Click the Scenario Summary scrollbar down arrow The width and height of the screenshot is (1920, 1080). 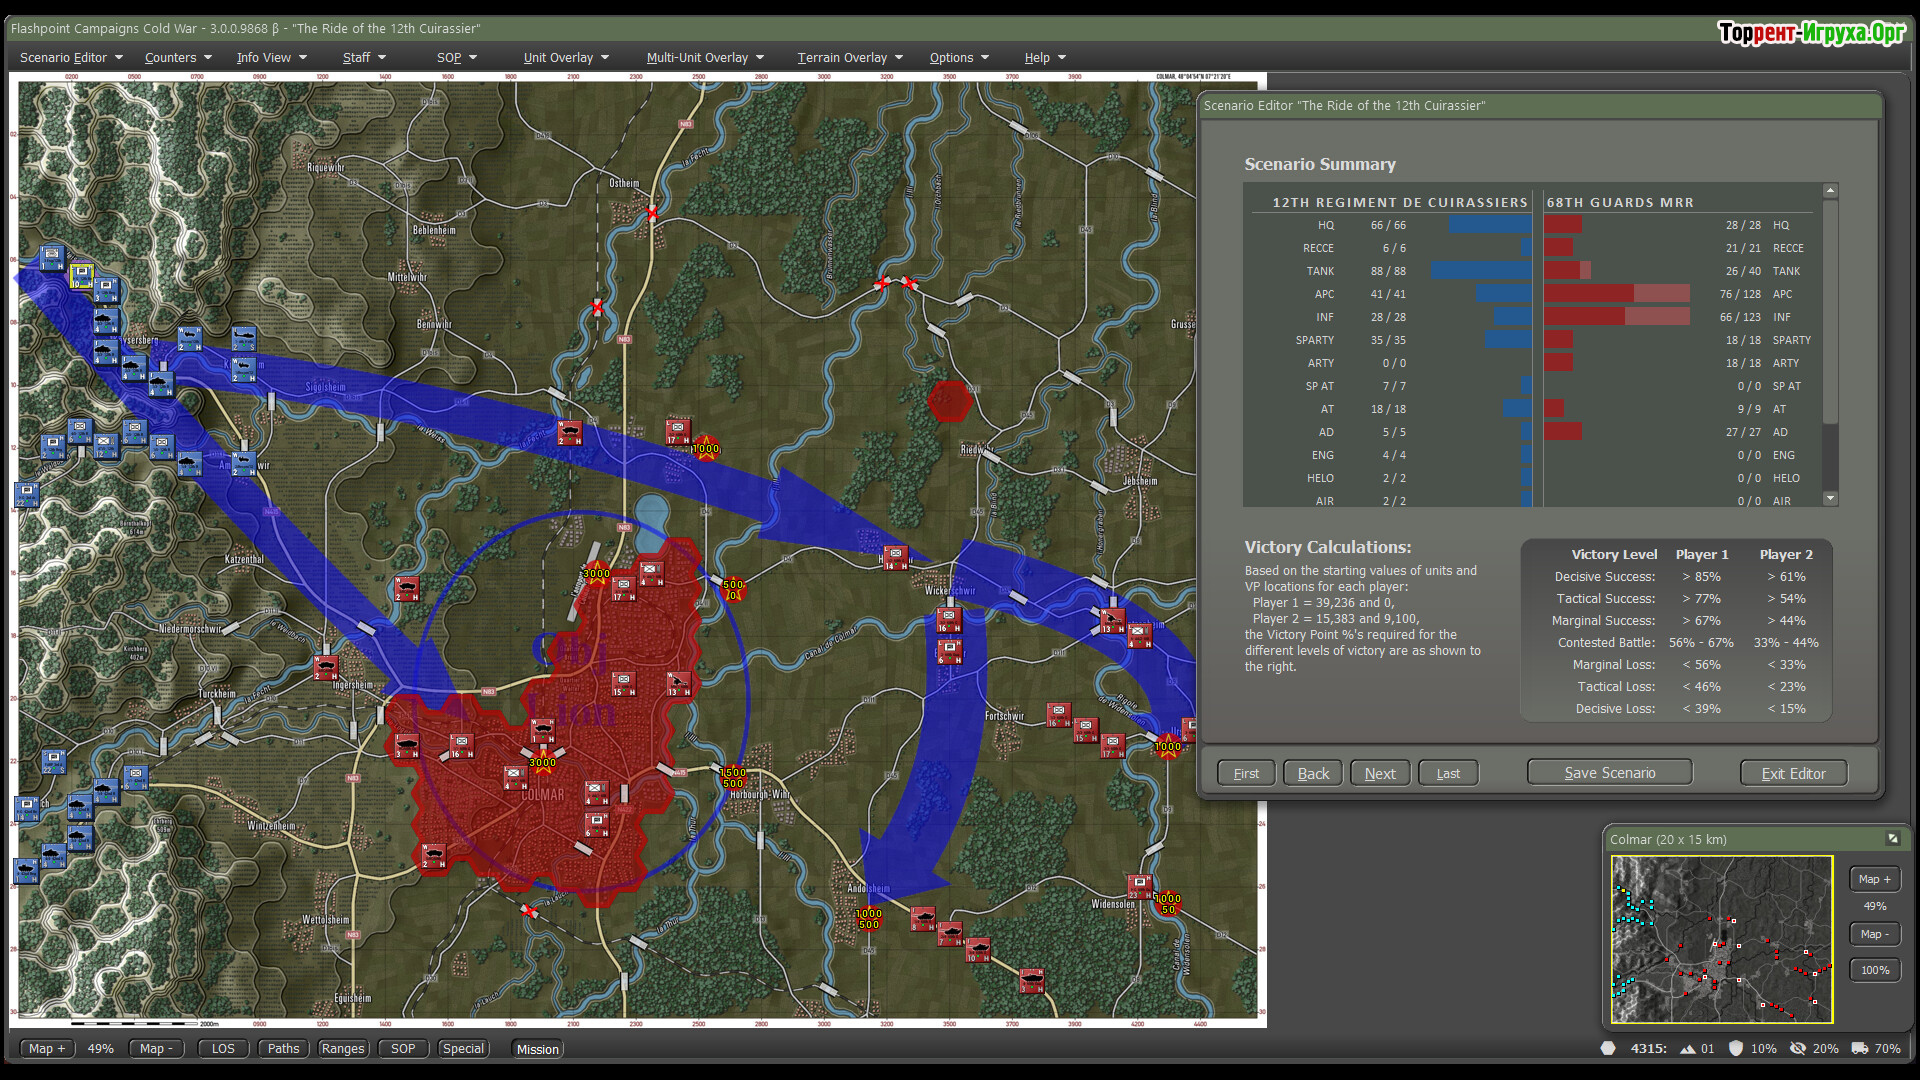(1830, 498)
